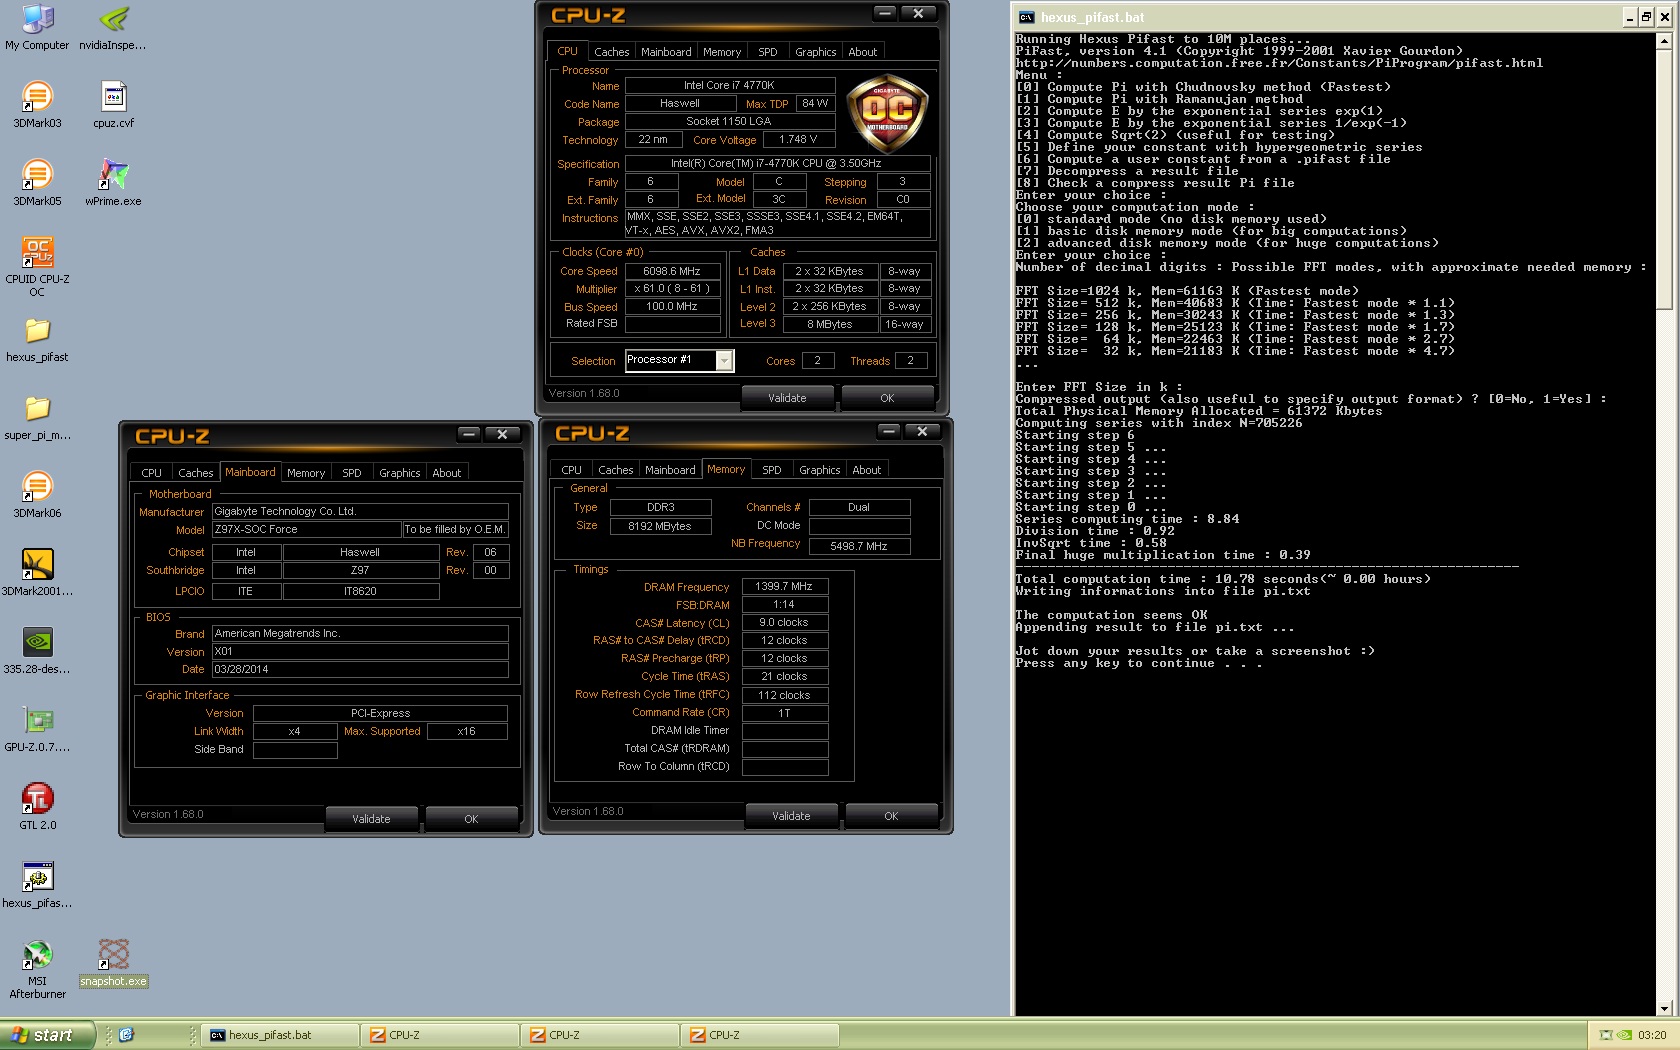
Task: Launch the 3DMark2001 desktop icon
Action: point(37,572)
